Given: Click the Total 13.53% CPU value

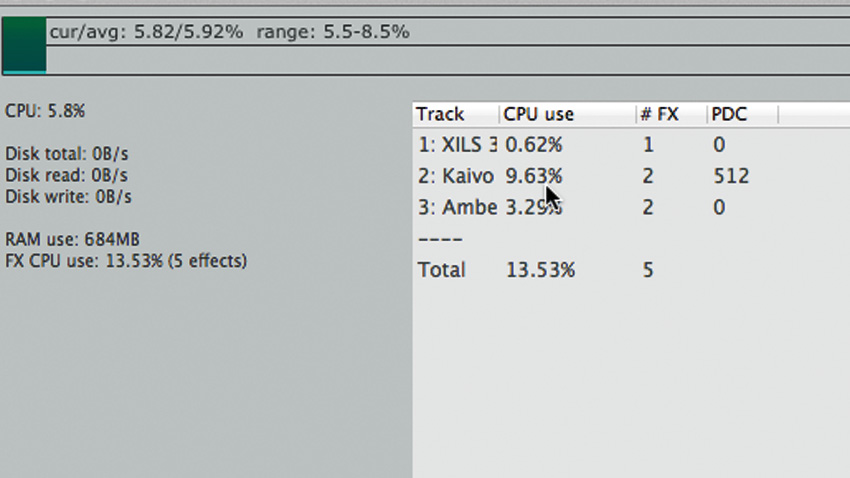Looking at the screenshot, I should (540, 270).
